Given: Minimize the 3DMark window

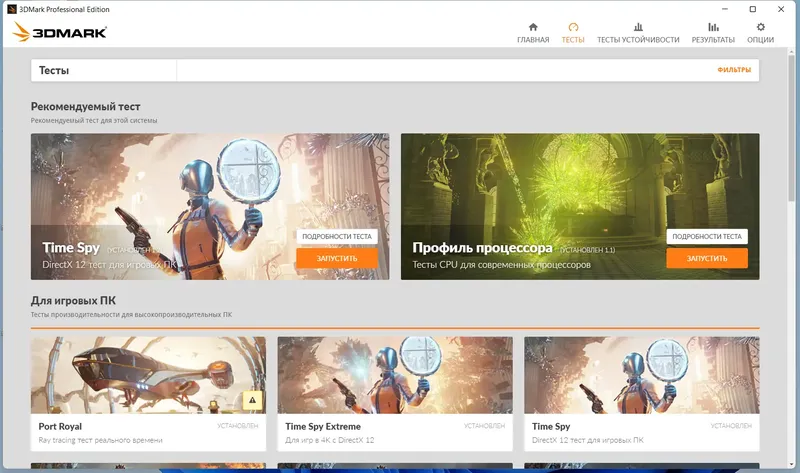Looking at the screenshot, I should pos(725,9).
